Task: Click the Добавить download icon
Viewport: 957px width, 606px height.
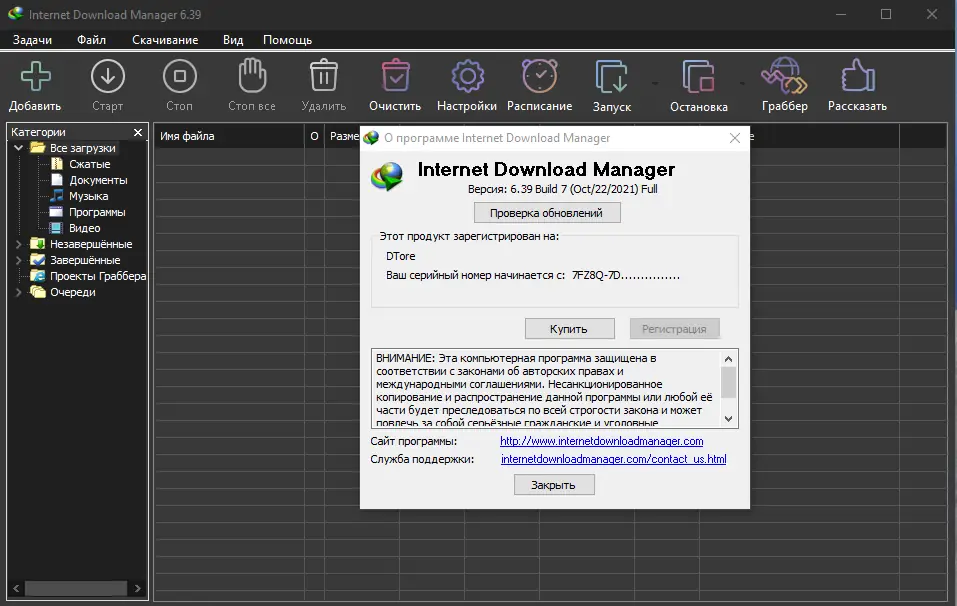Action: click(x=35, y=77)
